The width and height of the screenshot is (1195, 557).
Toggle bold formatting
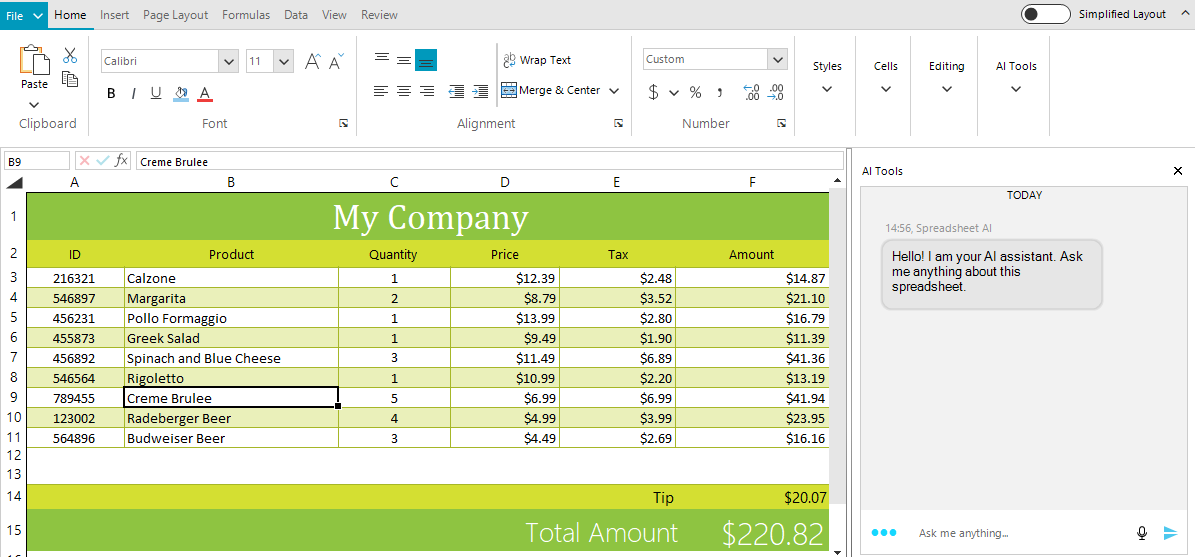tap(111, 93)
